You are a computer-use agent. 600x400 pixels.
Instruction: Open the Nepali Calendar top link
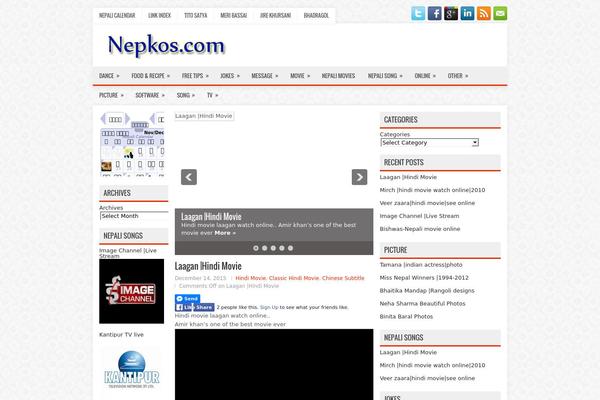[x=117, y=15]
